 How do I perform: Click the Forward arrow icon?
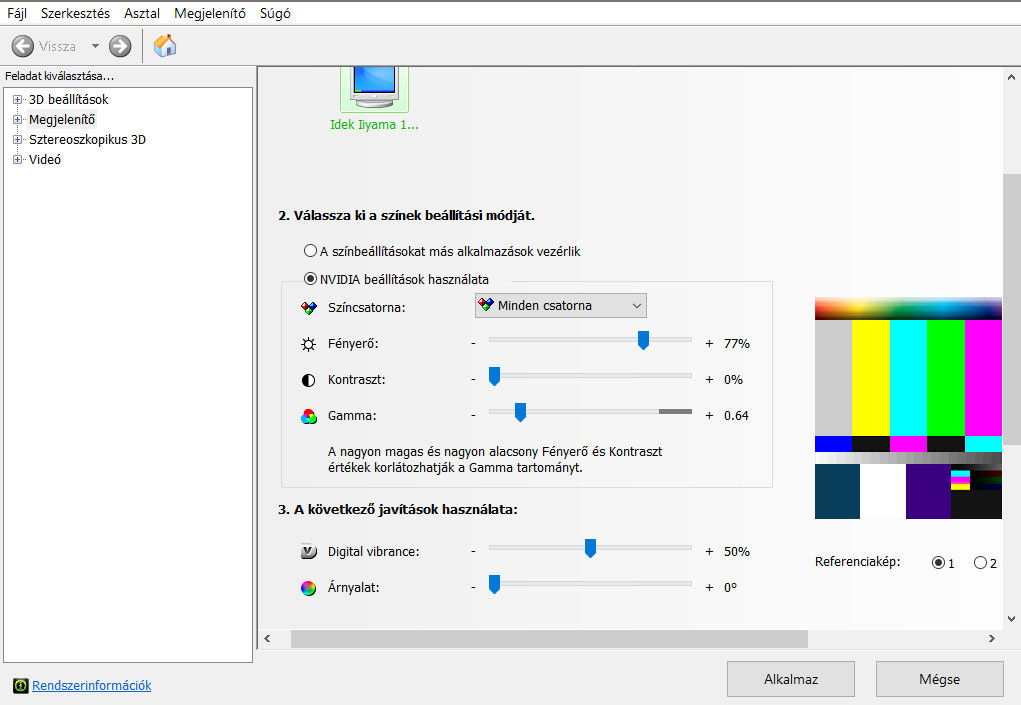[120, 46]
